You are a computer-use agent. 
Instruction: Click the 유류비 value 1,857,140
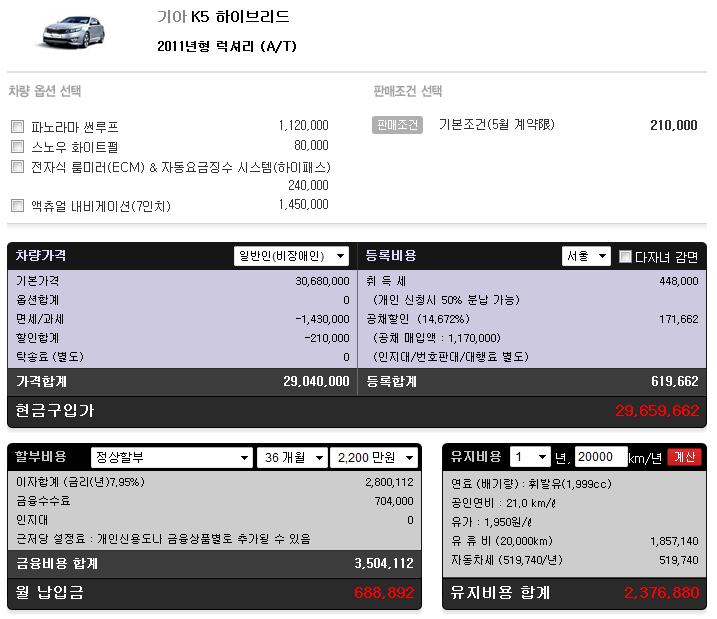pos(674,541)
